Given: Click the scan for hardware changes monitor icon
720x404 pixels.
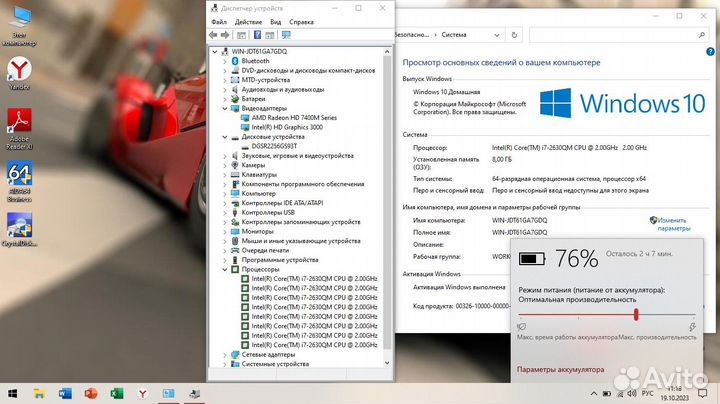Looking at the screenshot, I should 286,35.
